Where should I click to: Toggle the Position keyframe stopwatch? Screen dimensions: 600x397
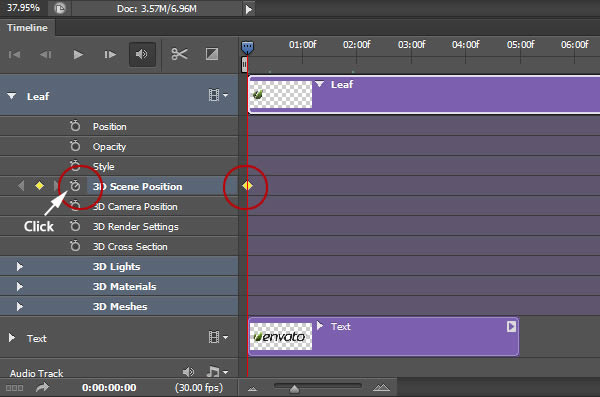75,126
